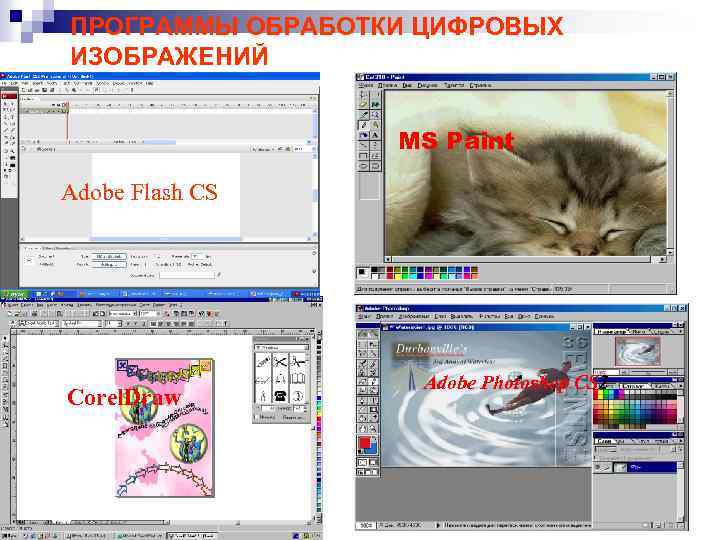Select the walking figure symbol in CorelDraw docker
This screenshot has height=540, width=720.
point(263,396)
